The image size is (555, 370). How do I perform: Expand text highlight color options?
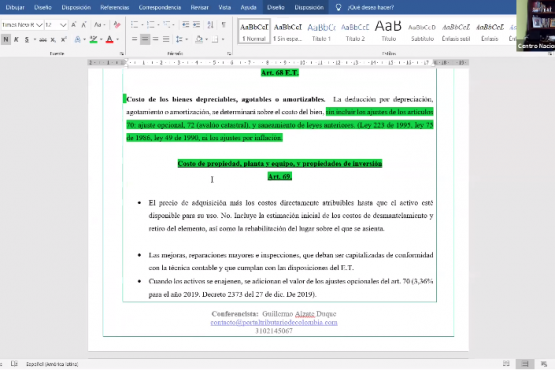click(x=101, y=39)
